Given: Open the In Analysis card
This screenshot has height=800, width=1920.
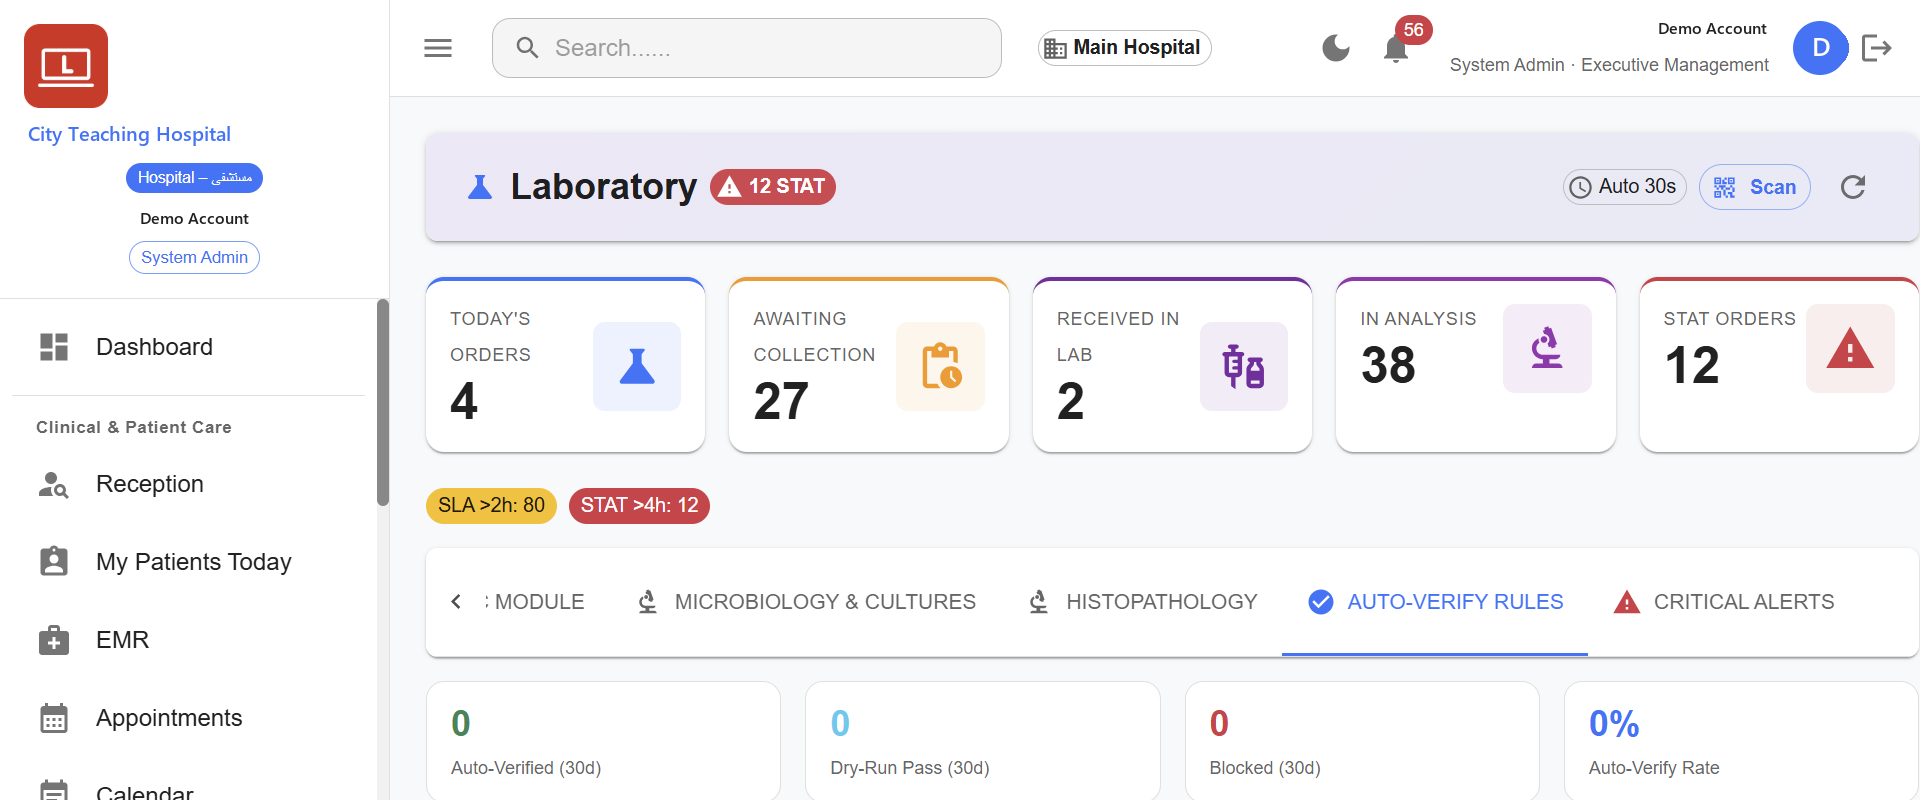Looking at the screenshot, I should pos(1476,365).
